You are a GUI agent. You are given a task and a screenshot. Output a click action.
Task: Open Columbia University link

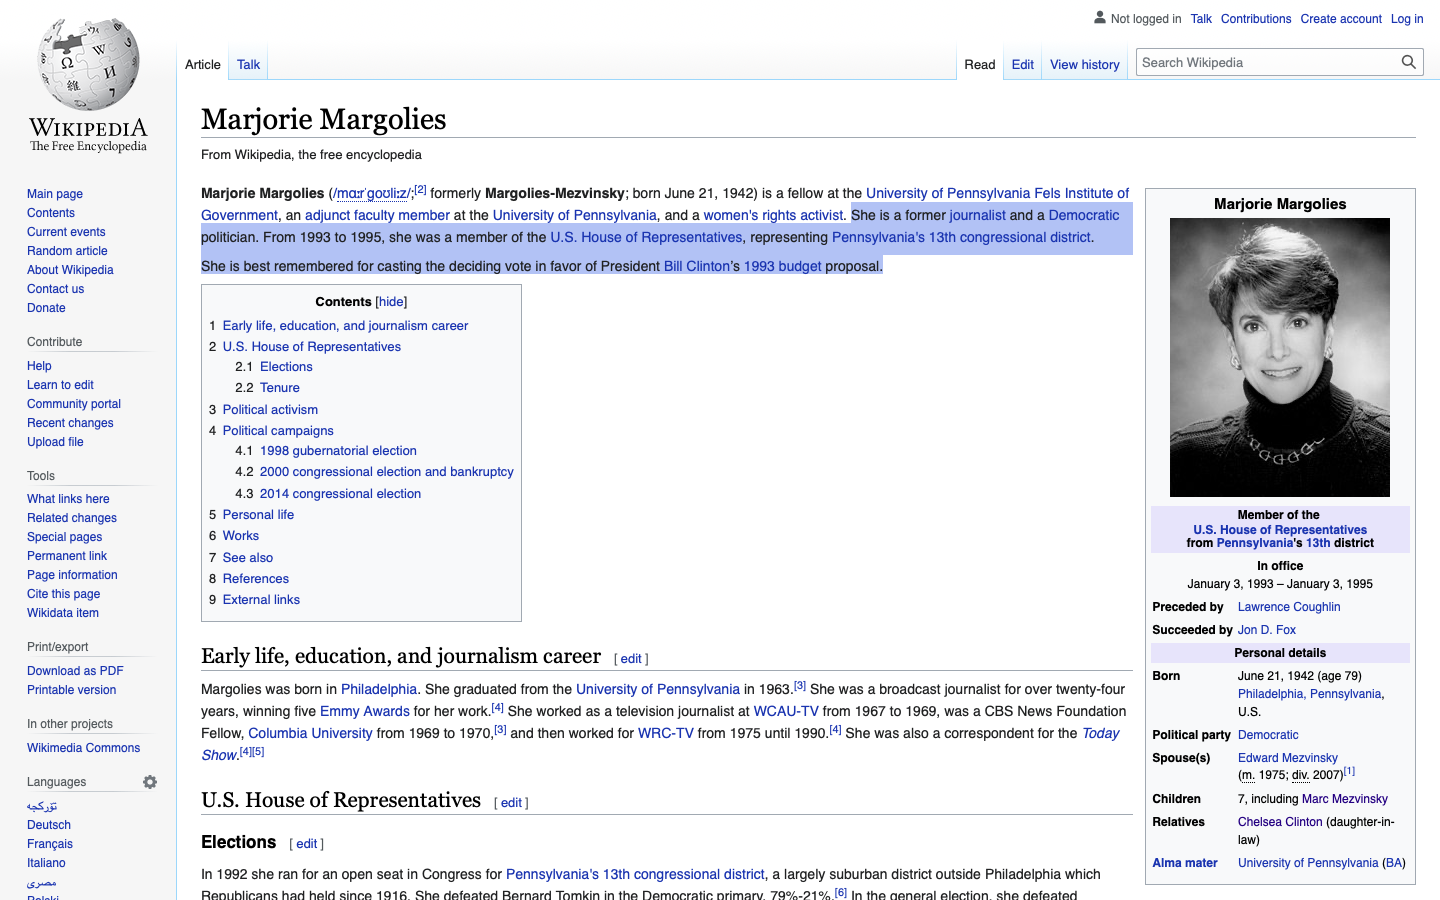tap(310, 733)
